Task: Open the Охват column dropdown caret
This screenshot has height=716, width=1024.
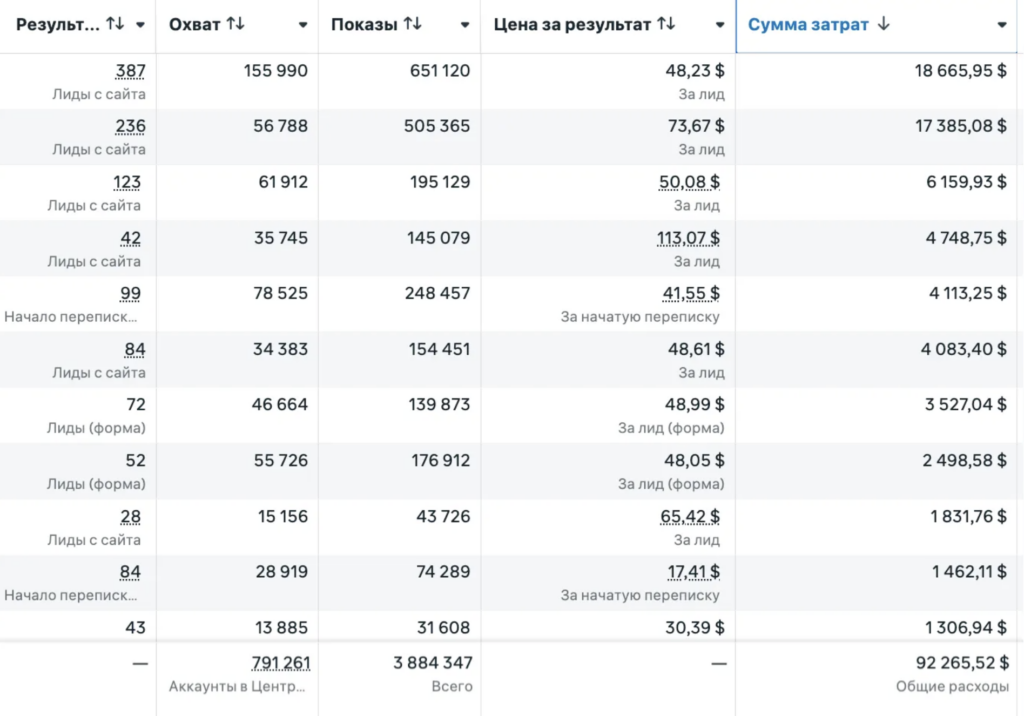Action: (x=303, y=25)
